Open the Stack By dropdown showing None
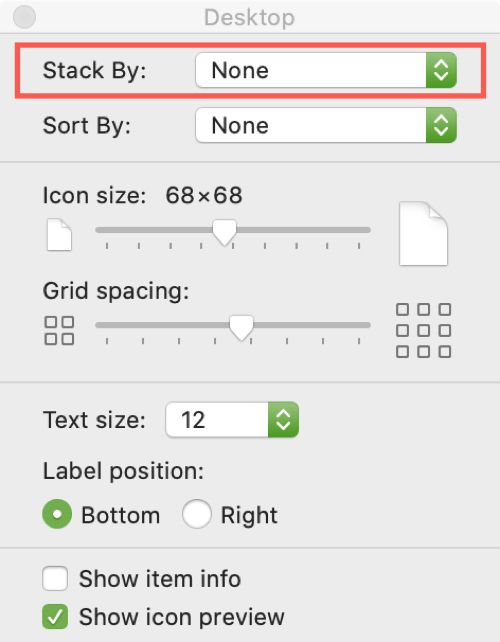 pyautogui.click(x=326, y=70)
